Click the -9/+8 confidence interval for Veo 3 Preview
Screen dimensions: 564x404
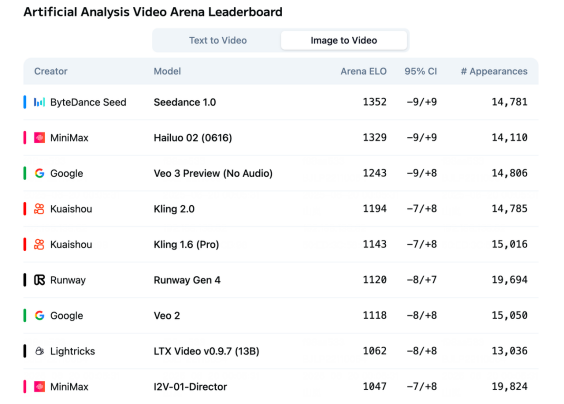[x=422, y=173]
